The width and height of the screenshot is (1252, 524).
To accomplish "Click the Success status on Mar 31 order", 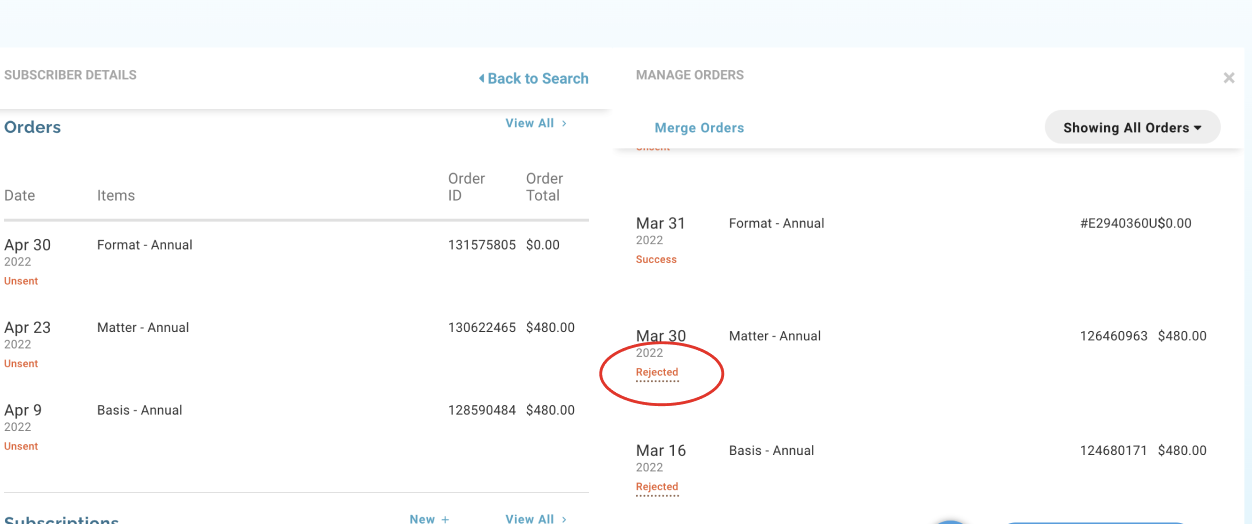I will click(x=656, y=260).
